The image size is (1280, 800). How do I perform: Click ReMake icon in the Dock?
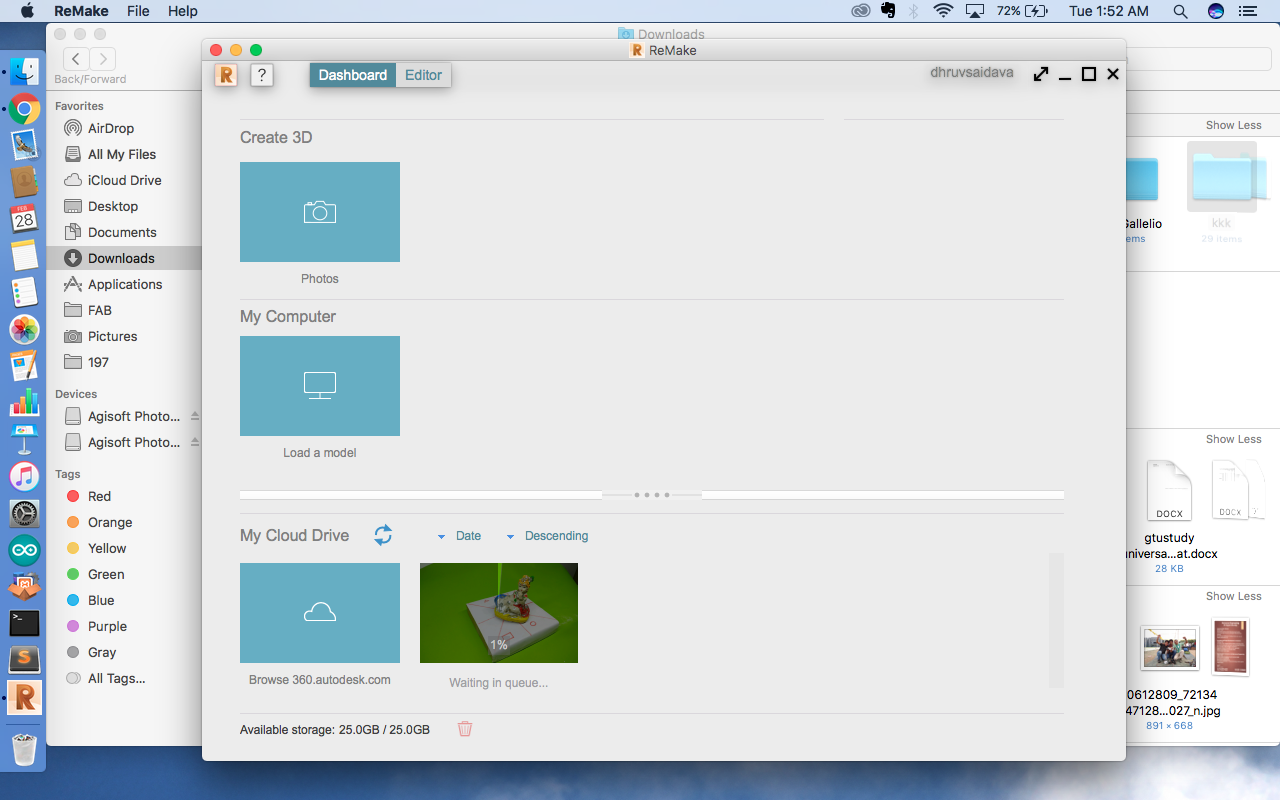coord(24,697)
